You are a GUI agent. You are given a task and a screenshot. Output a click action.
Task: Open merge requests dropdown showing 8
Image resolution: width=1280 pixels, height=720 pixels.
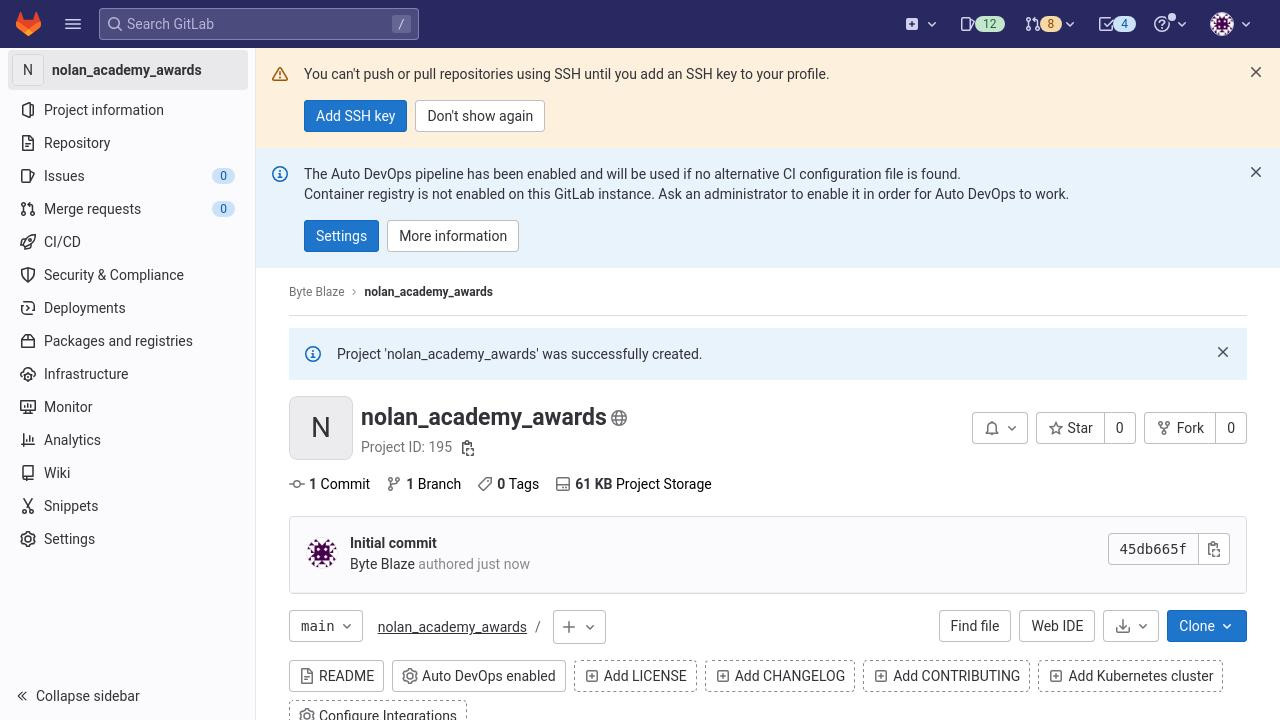pos(1049,24)
